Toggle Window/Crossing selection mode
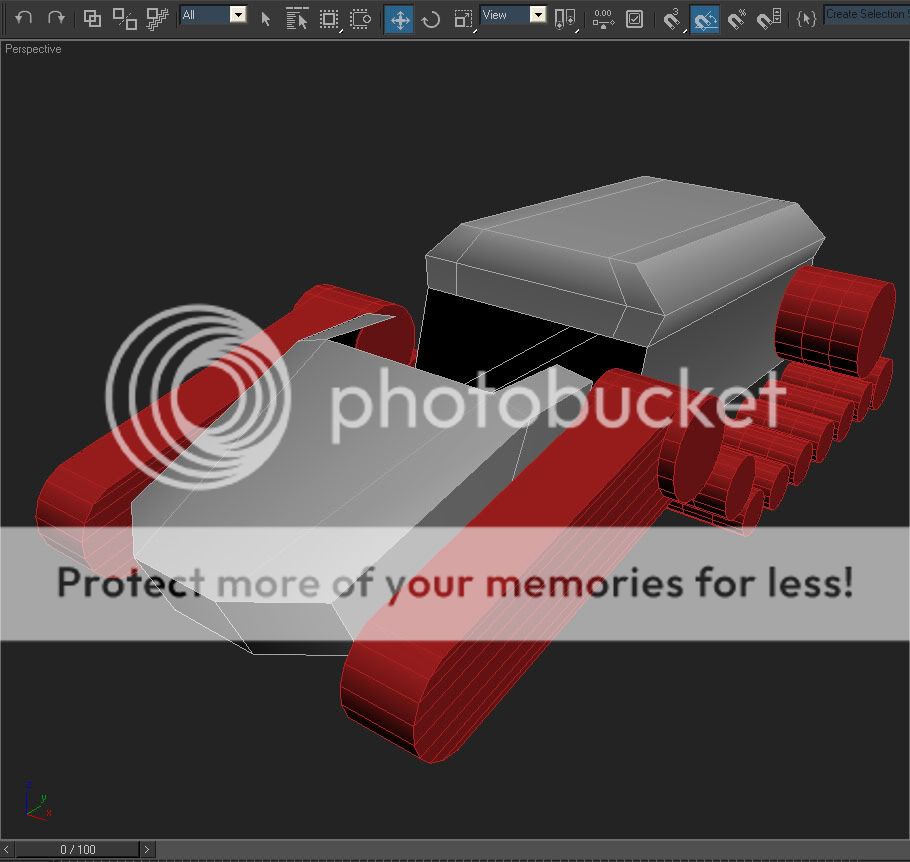The height and width of the screenshot is (862, 910). (x=360, y=19)
